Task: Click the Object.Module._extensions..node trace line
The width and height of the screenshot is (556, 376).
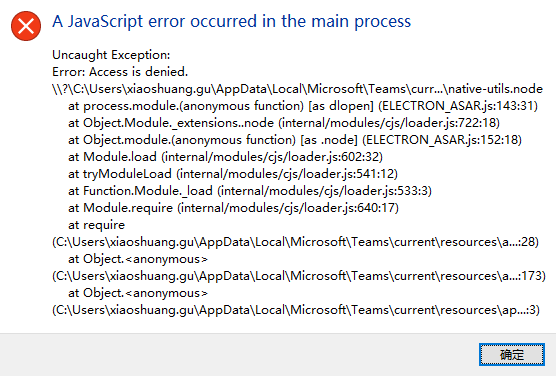Action: [284, 123]
